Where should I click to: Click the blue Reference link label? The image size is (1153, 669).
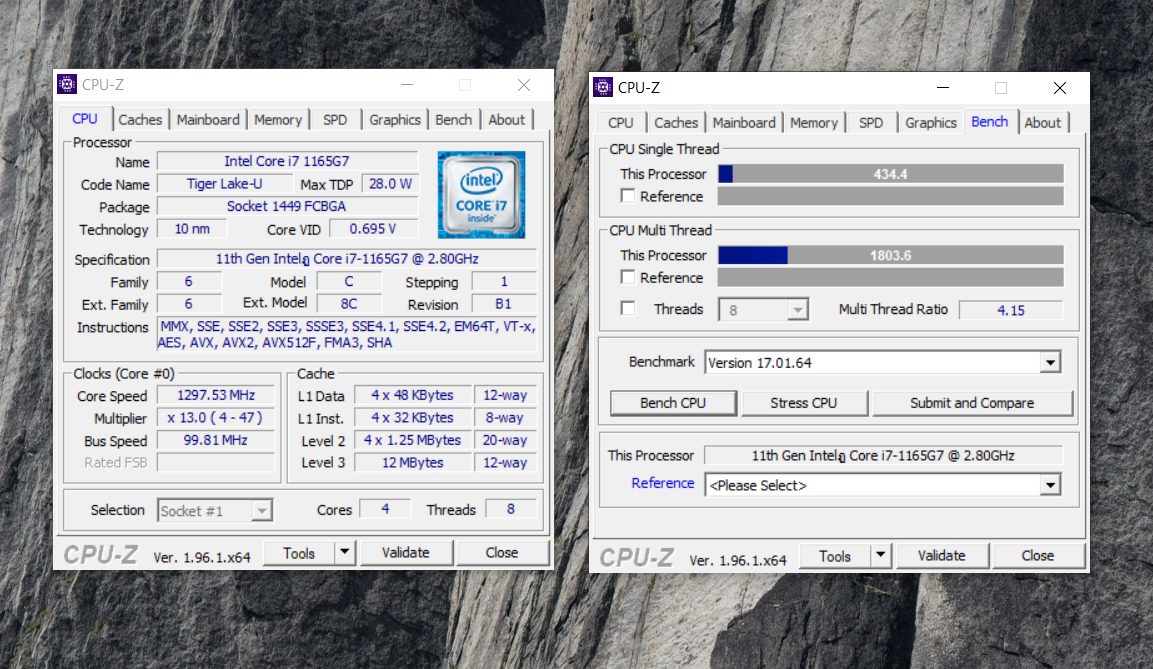(x=663, y=483)
